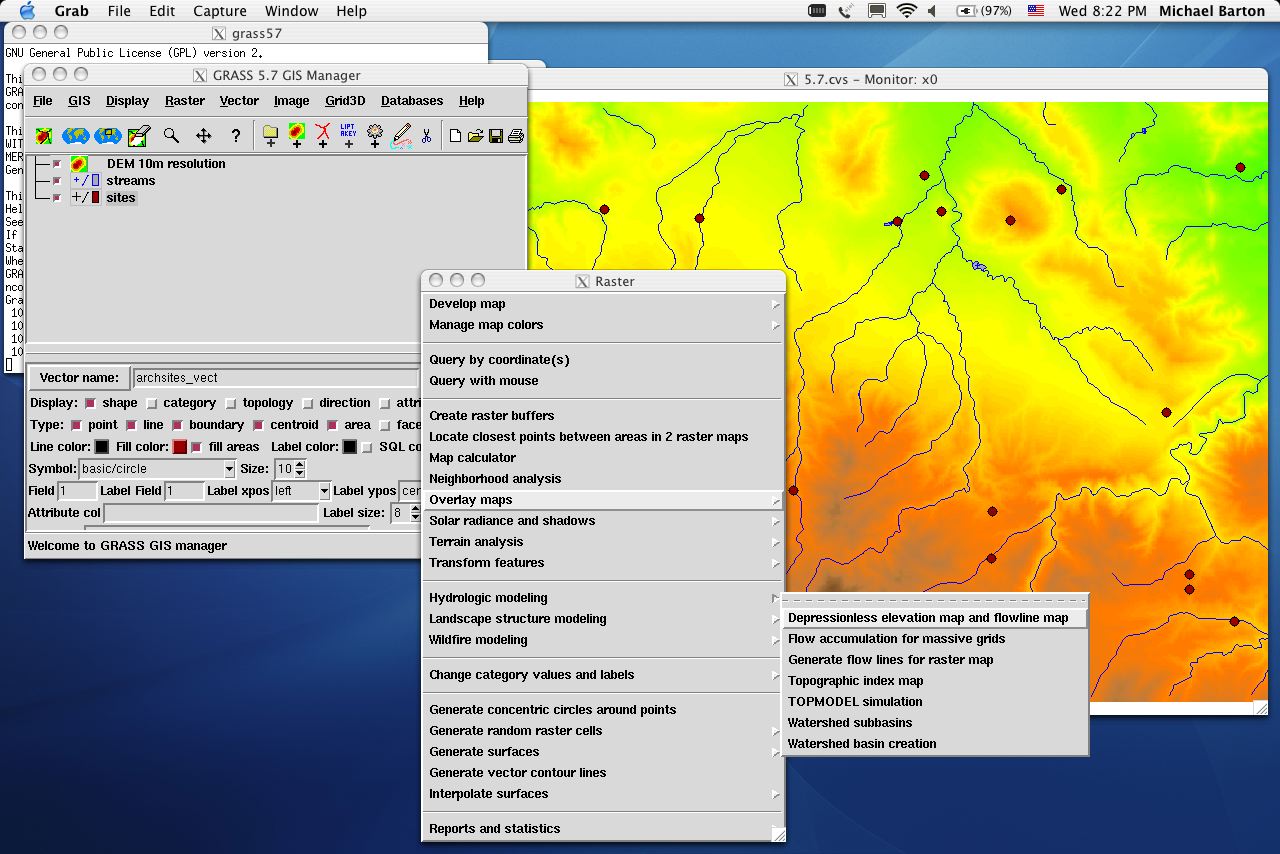The image size is (1280, 854).
Task: Open the Raster menu in GIS Manager
Action: (x=185, y=101)
